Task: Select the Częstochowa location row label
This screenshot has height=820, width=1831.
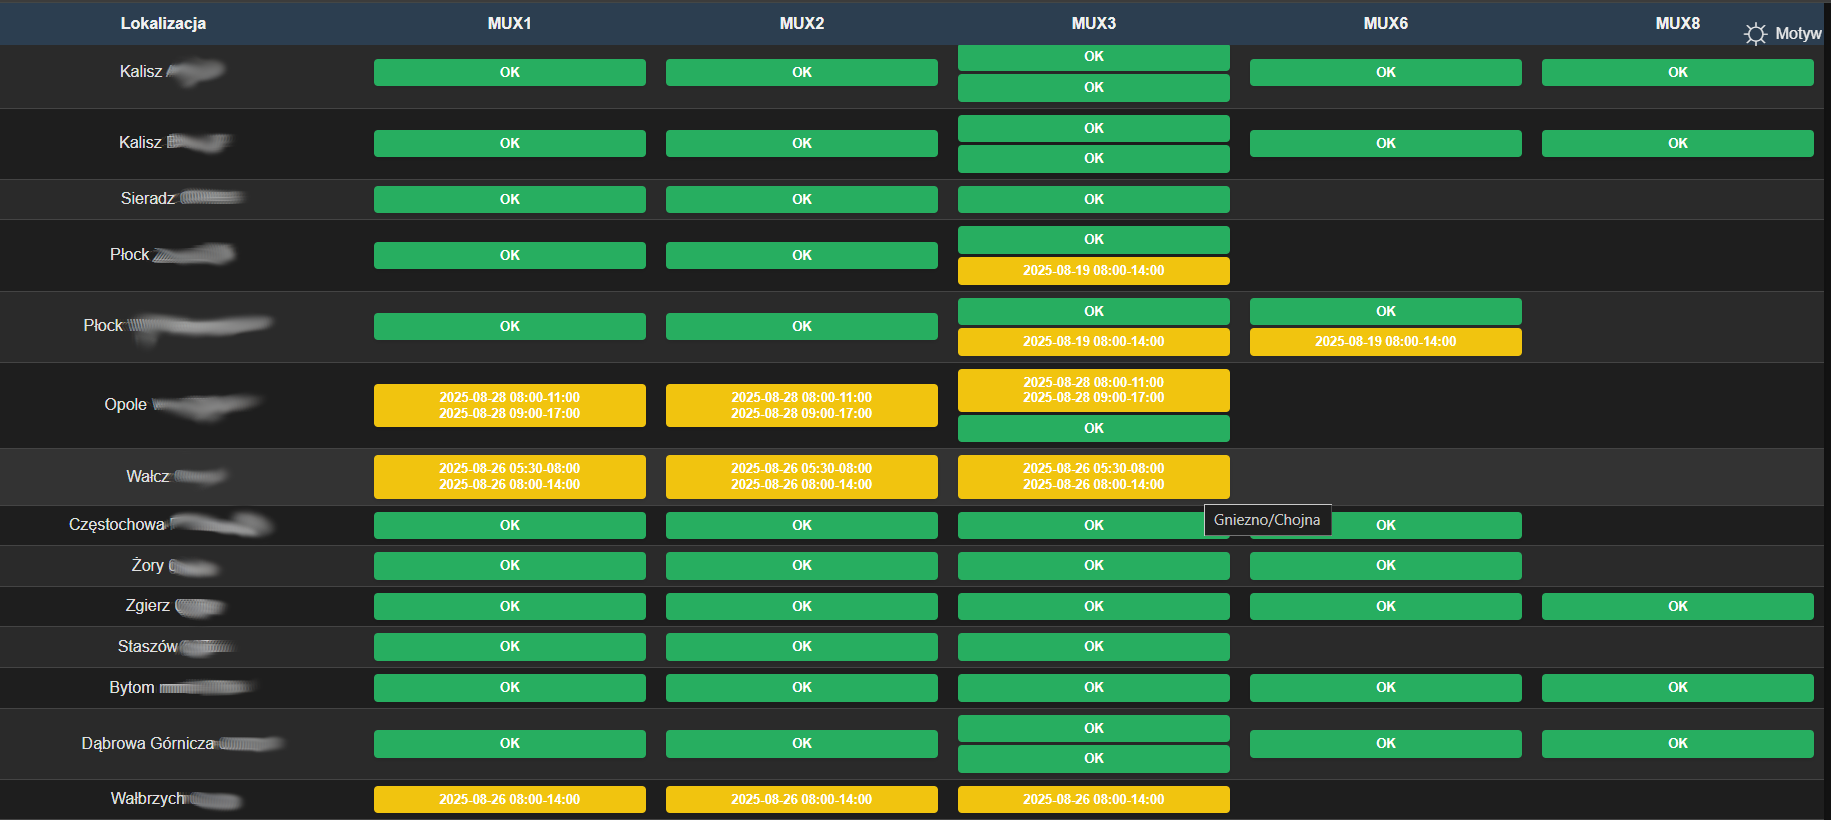Action: (117, 524)
